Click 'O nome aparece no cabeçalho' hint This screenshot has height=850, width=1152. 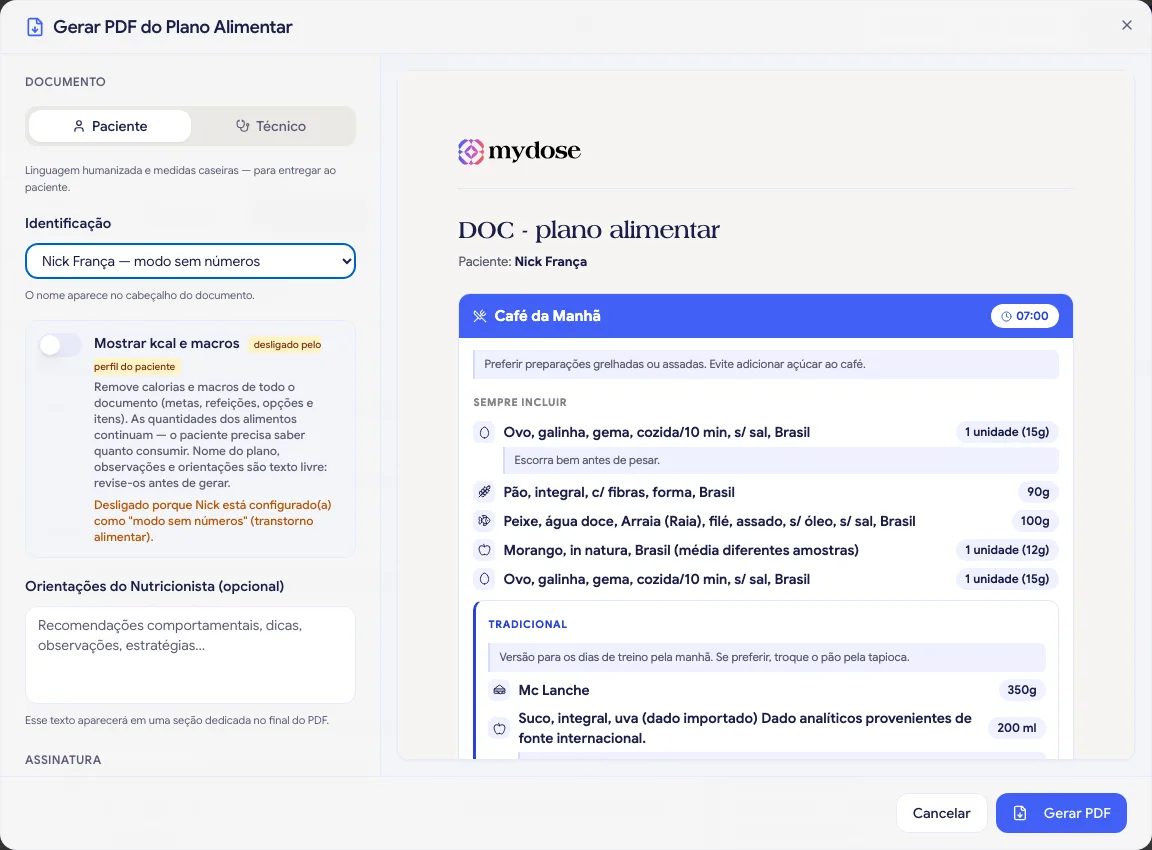click(140, 295)
